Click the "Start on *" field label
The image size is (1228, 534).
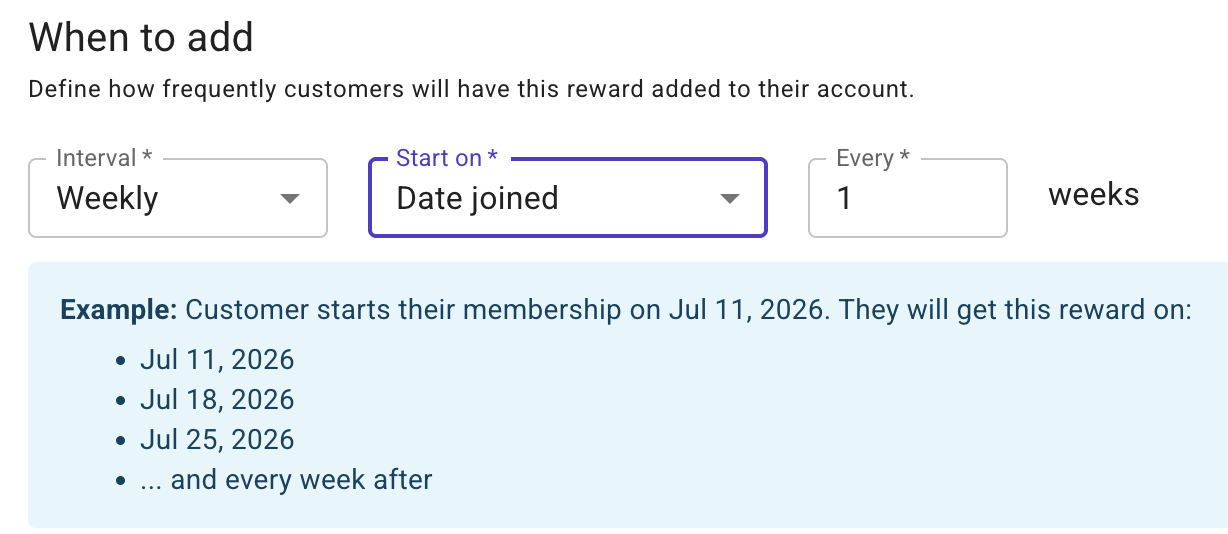click(x=447, y=158)
